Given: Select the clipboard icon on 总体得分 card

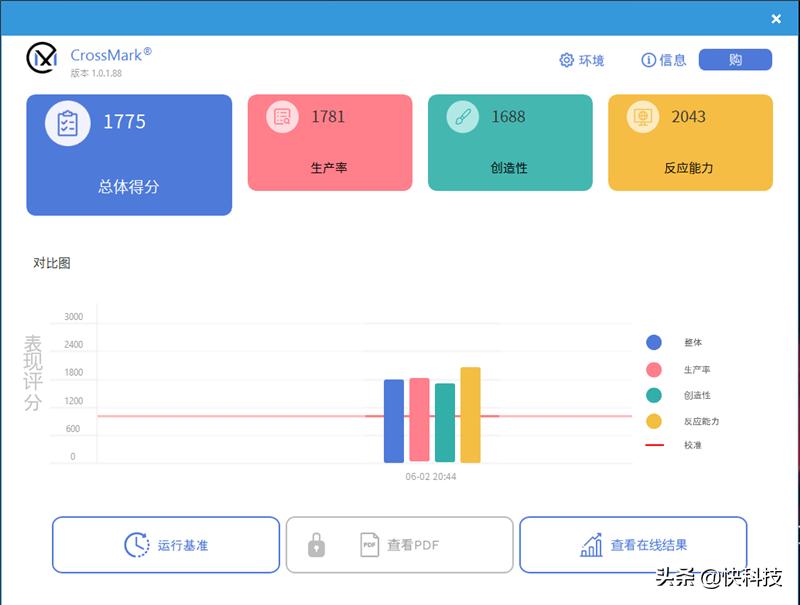Looking at the screenshot, I should 67,122.
